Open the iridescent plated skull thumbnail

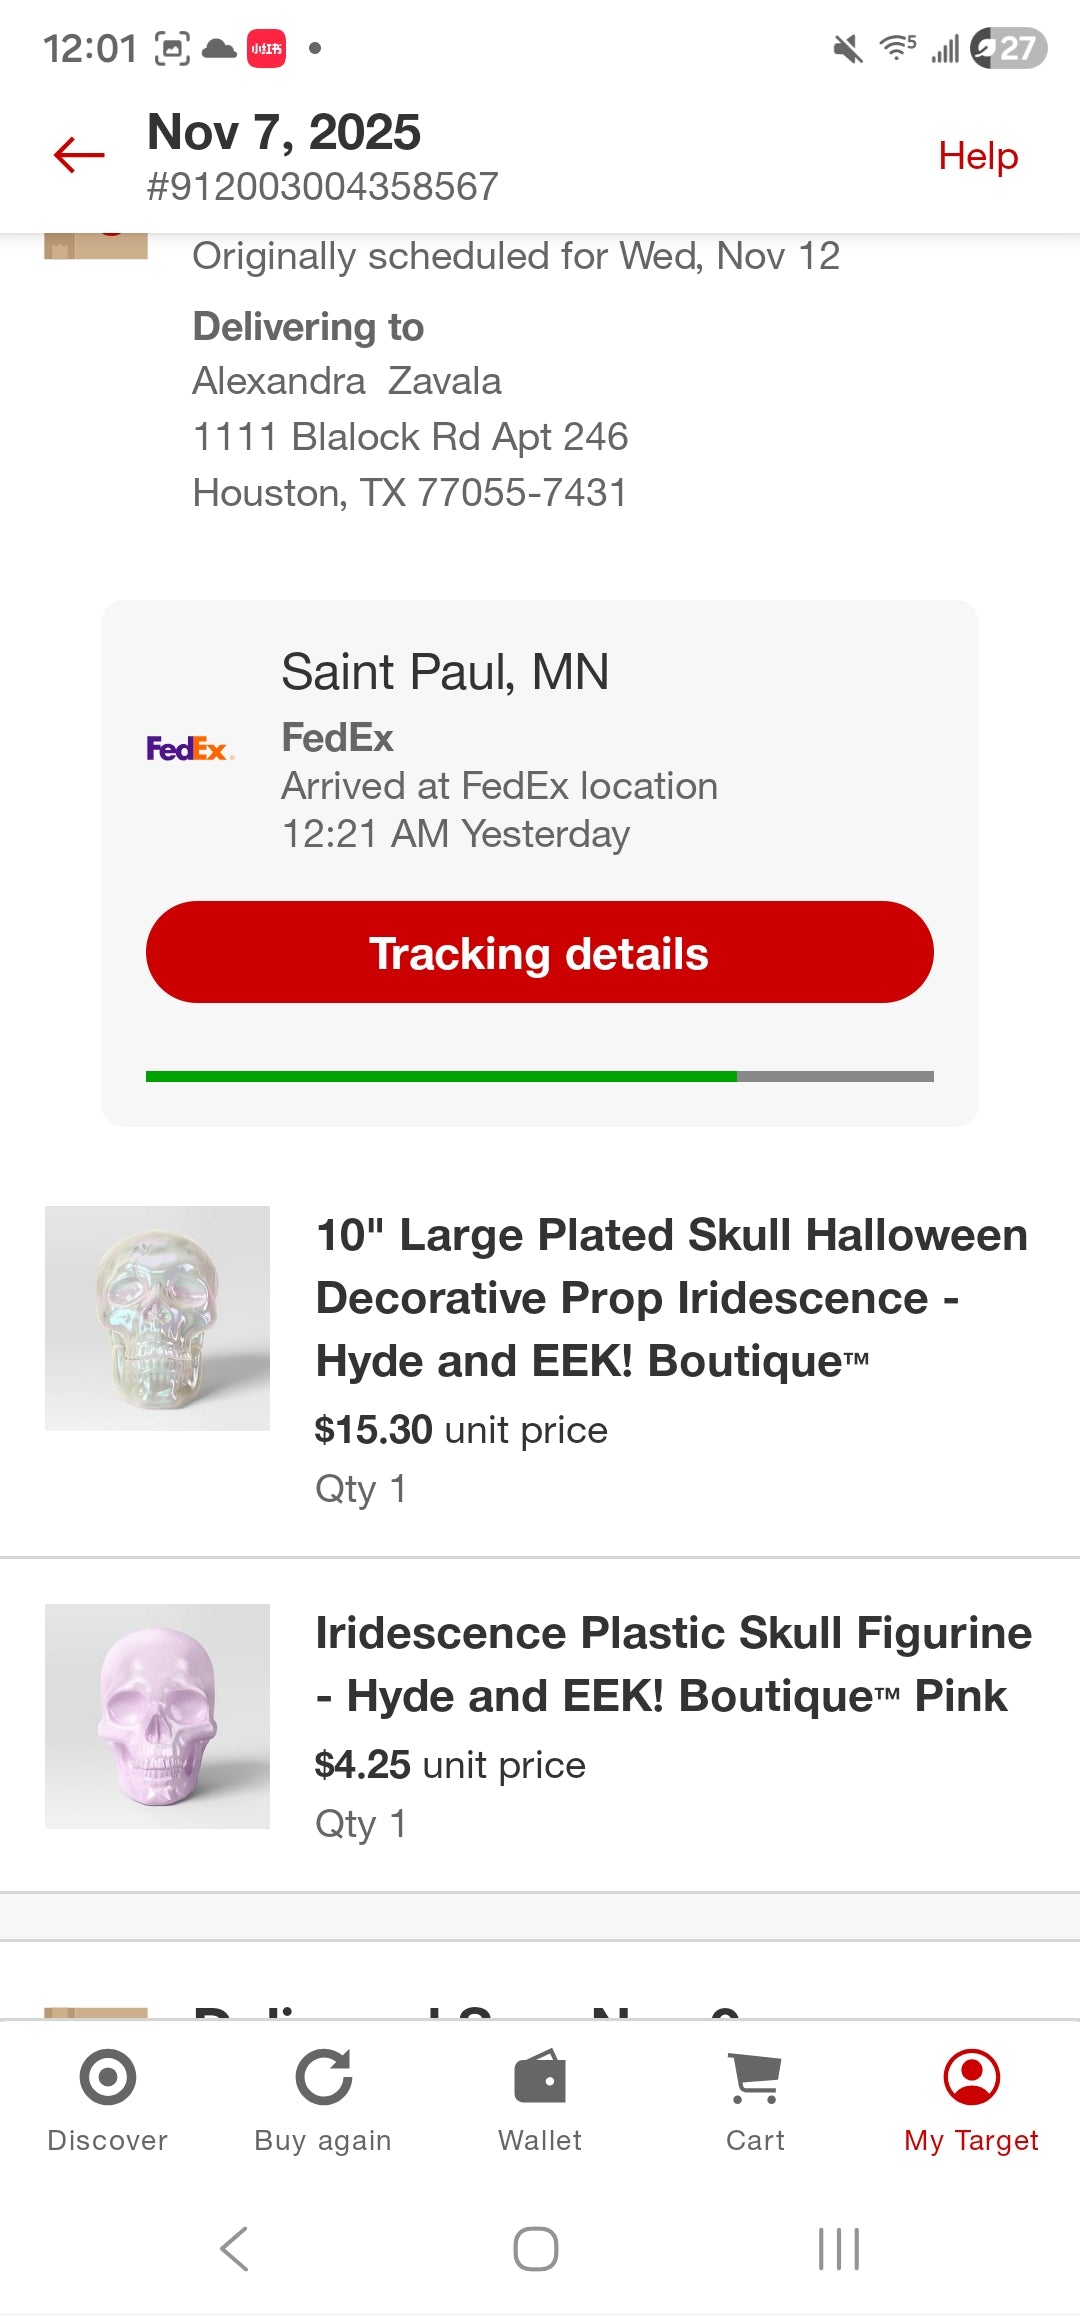click(157, 1318)
